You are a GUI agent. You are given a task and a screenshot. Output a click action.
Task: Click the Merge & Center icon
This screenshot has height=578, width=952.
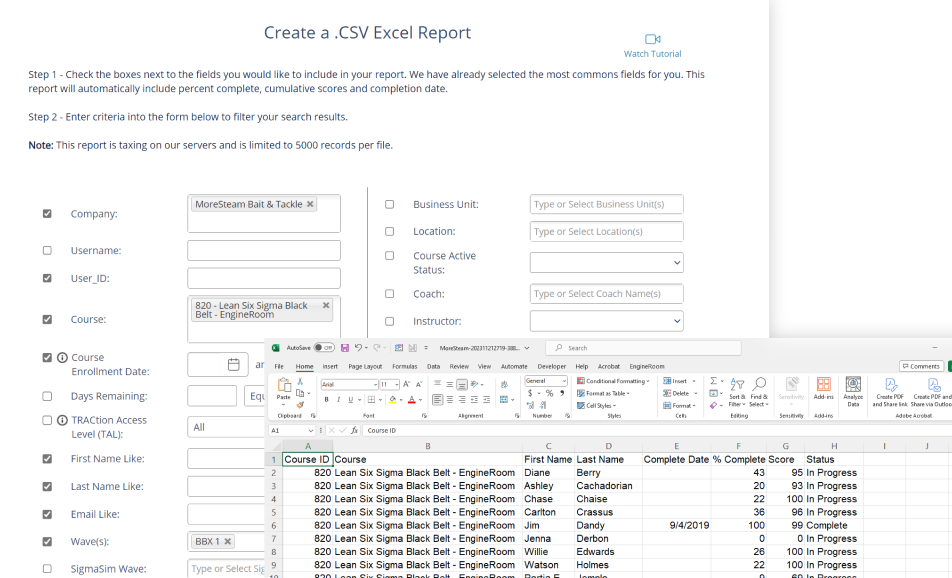[503, 400]
